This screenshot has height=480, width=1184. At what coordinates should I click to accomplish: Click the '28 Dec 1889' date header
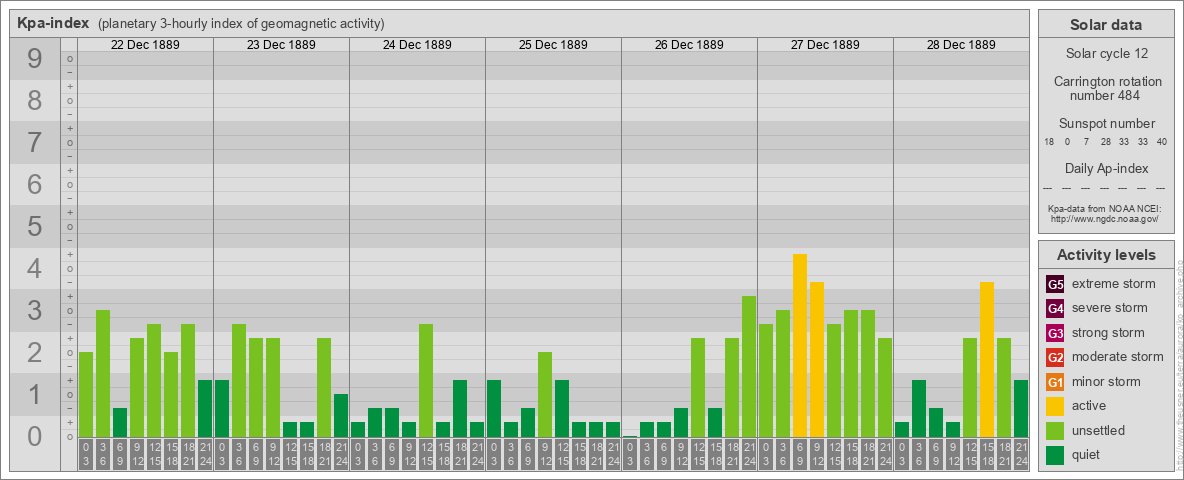[960, 45]
